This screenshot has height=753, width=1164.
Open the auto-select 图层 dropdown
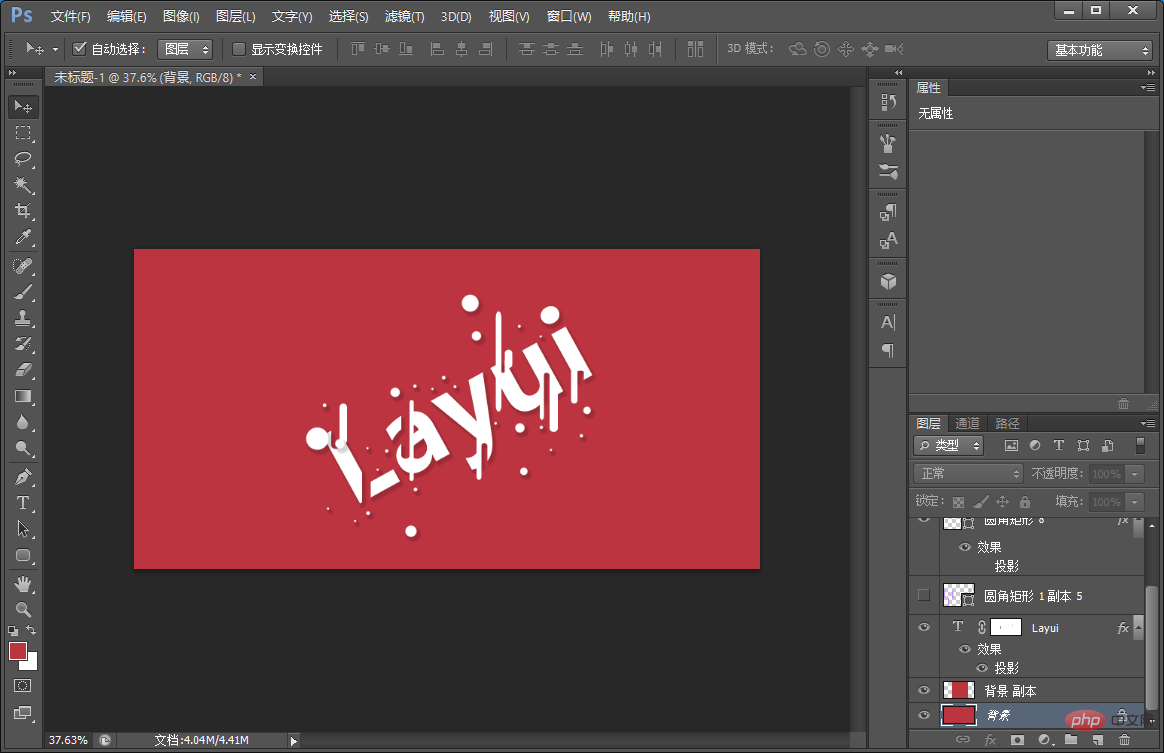click(185, 49)
